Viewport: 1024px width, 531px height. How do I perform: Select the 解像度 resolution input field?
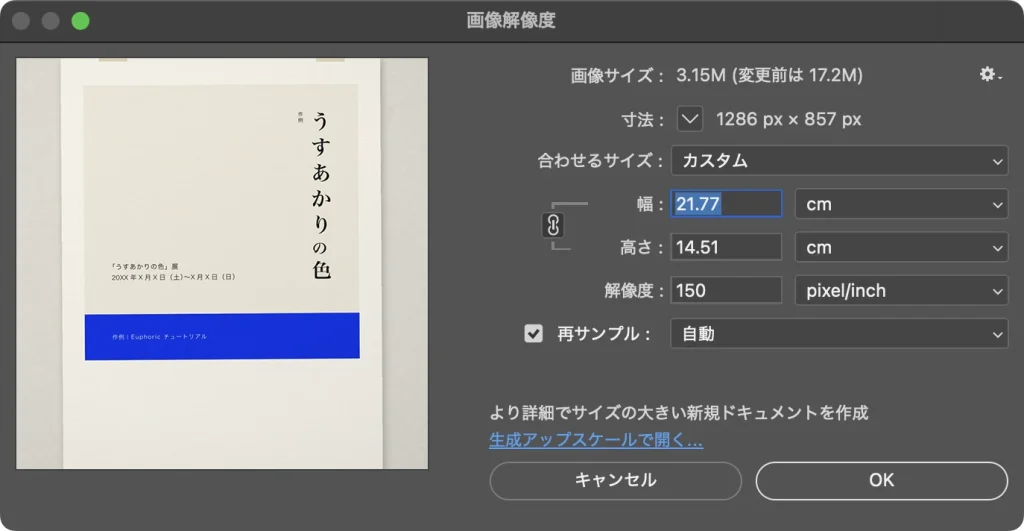[x=726, y=291]
